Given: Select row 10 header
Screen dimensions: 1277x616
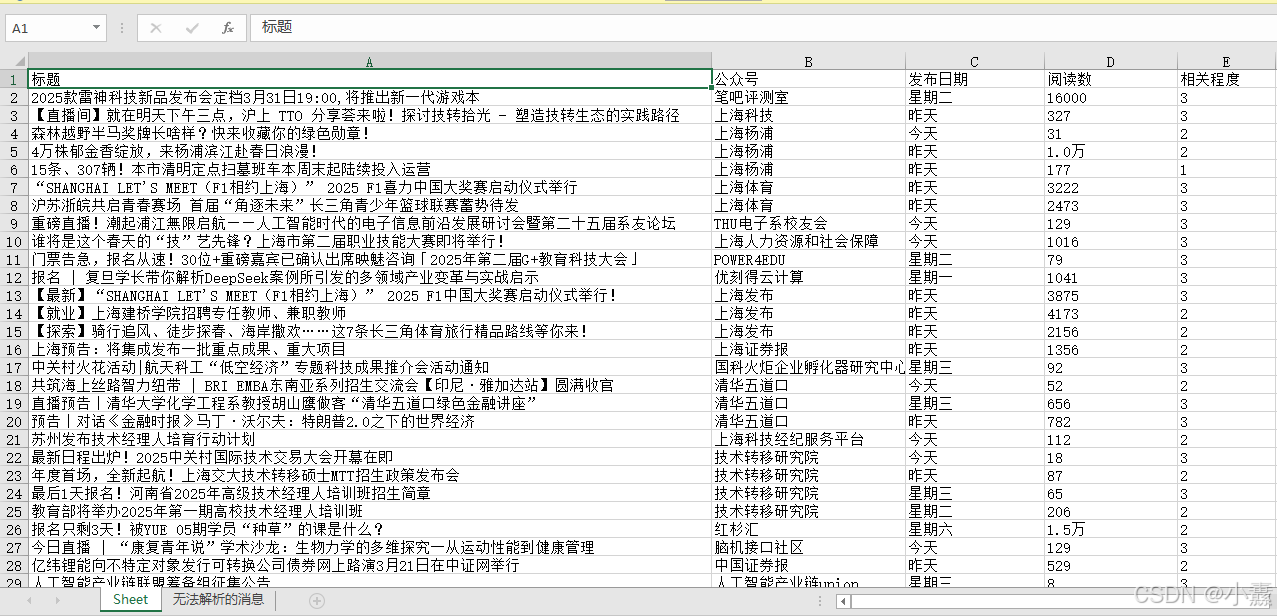Looking at the screenshot, I should 14,242.
